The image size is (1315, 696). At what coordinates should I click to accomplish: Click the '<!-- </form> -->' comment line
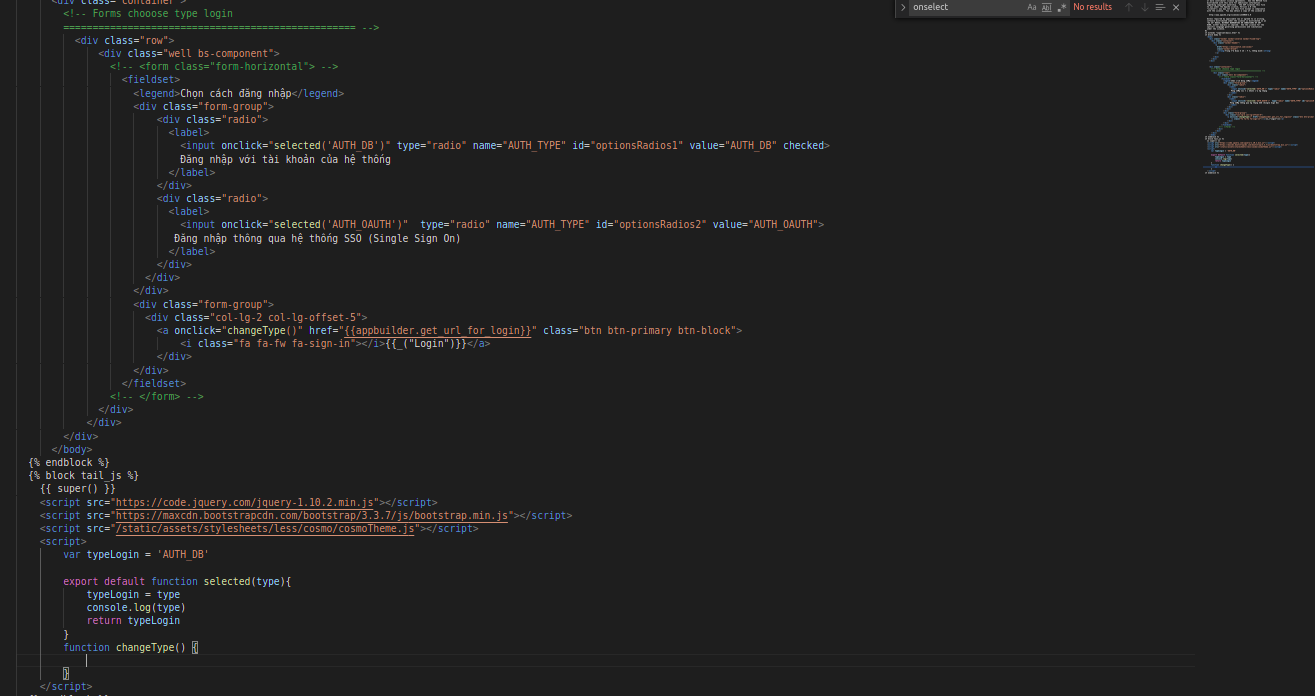157,396
